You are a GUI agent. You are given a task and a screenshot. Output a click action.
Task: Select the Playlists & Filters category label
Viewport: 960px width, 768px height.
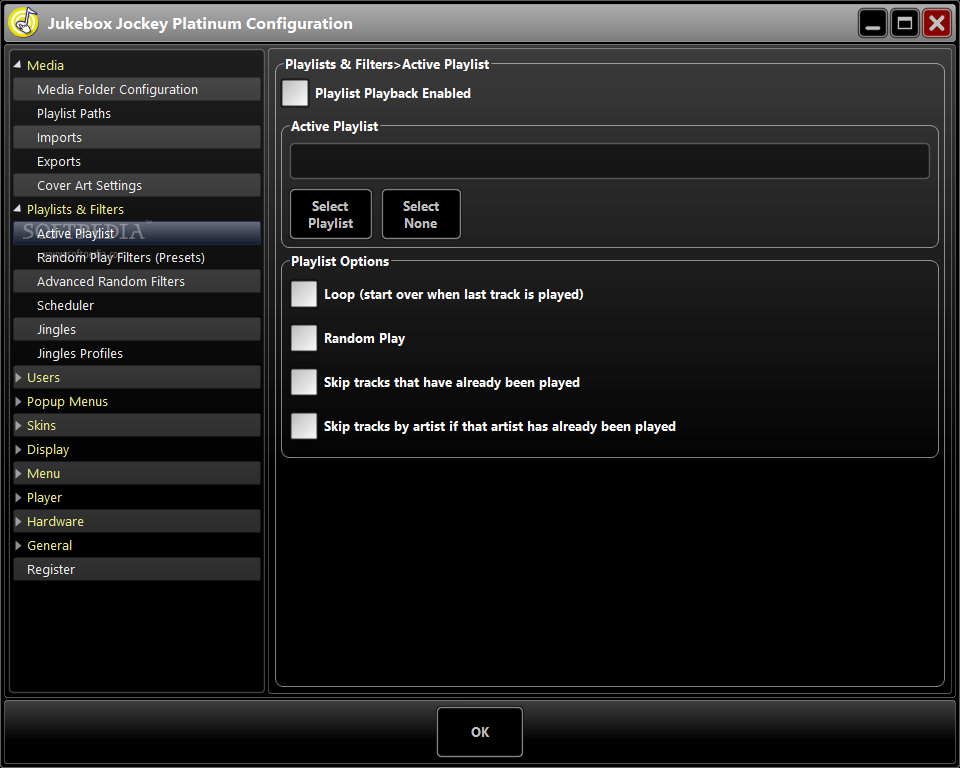click(75, 209)
